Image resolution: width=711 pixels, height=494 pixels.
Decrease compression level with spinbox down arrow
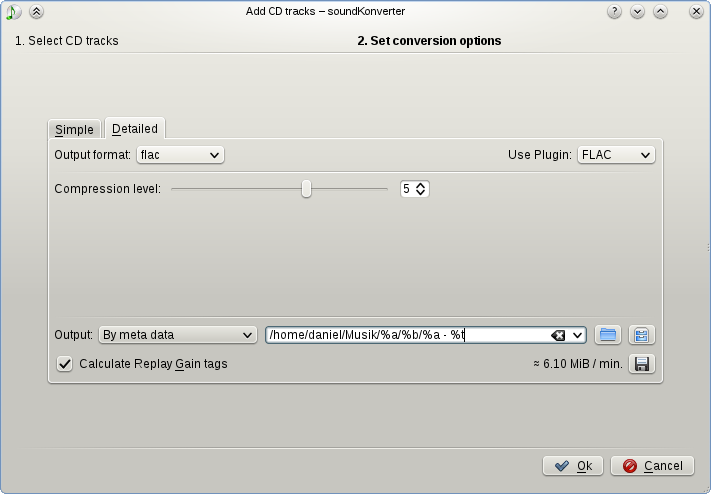420,193
